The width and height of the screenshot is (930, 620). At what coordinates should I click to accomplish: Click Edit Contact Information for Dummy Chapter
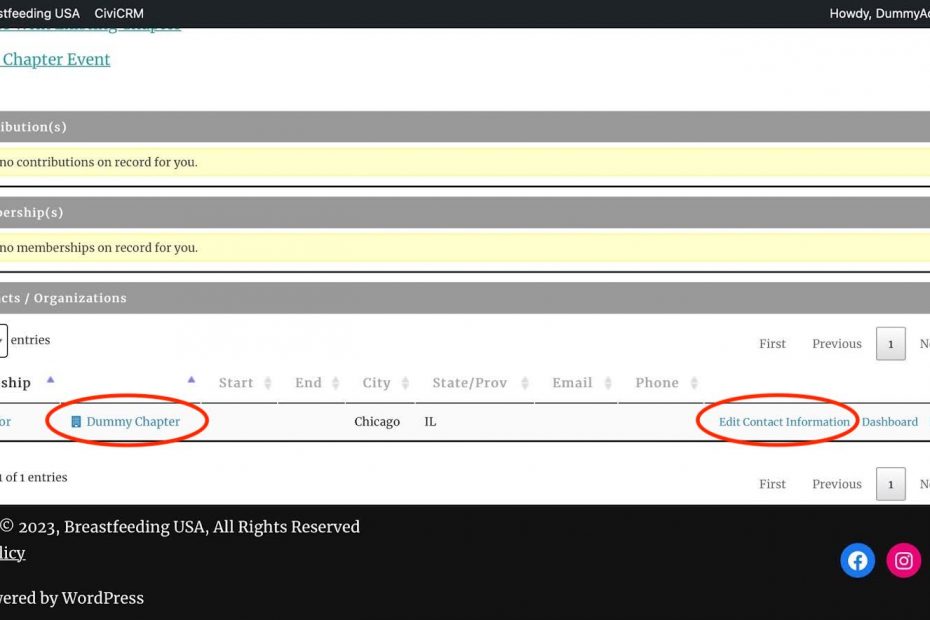point(784,422)
